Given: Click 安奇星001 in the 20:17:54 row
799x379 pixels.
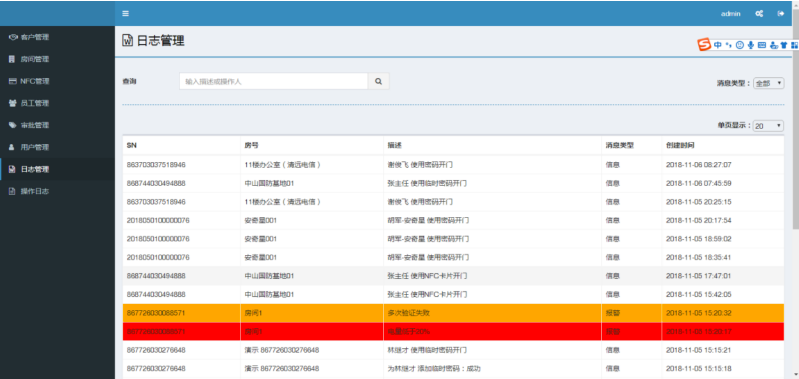Looking at the screenshot, I should tap(260, 220).
